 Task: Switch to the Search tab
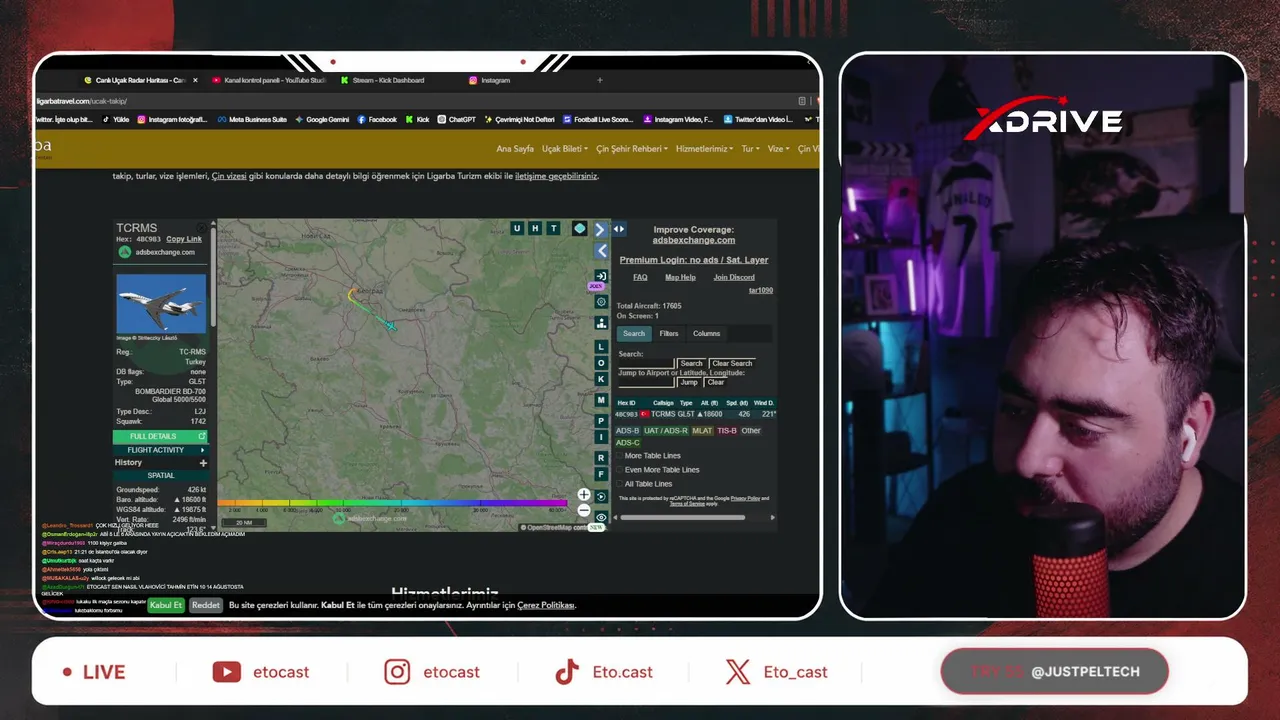[x=634, y=334]
